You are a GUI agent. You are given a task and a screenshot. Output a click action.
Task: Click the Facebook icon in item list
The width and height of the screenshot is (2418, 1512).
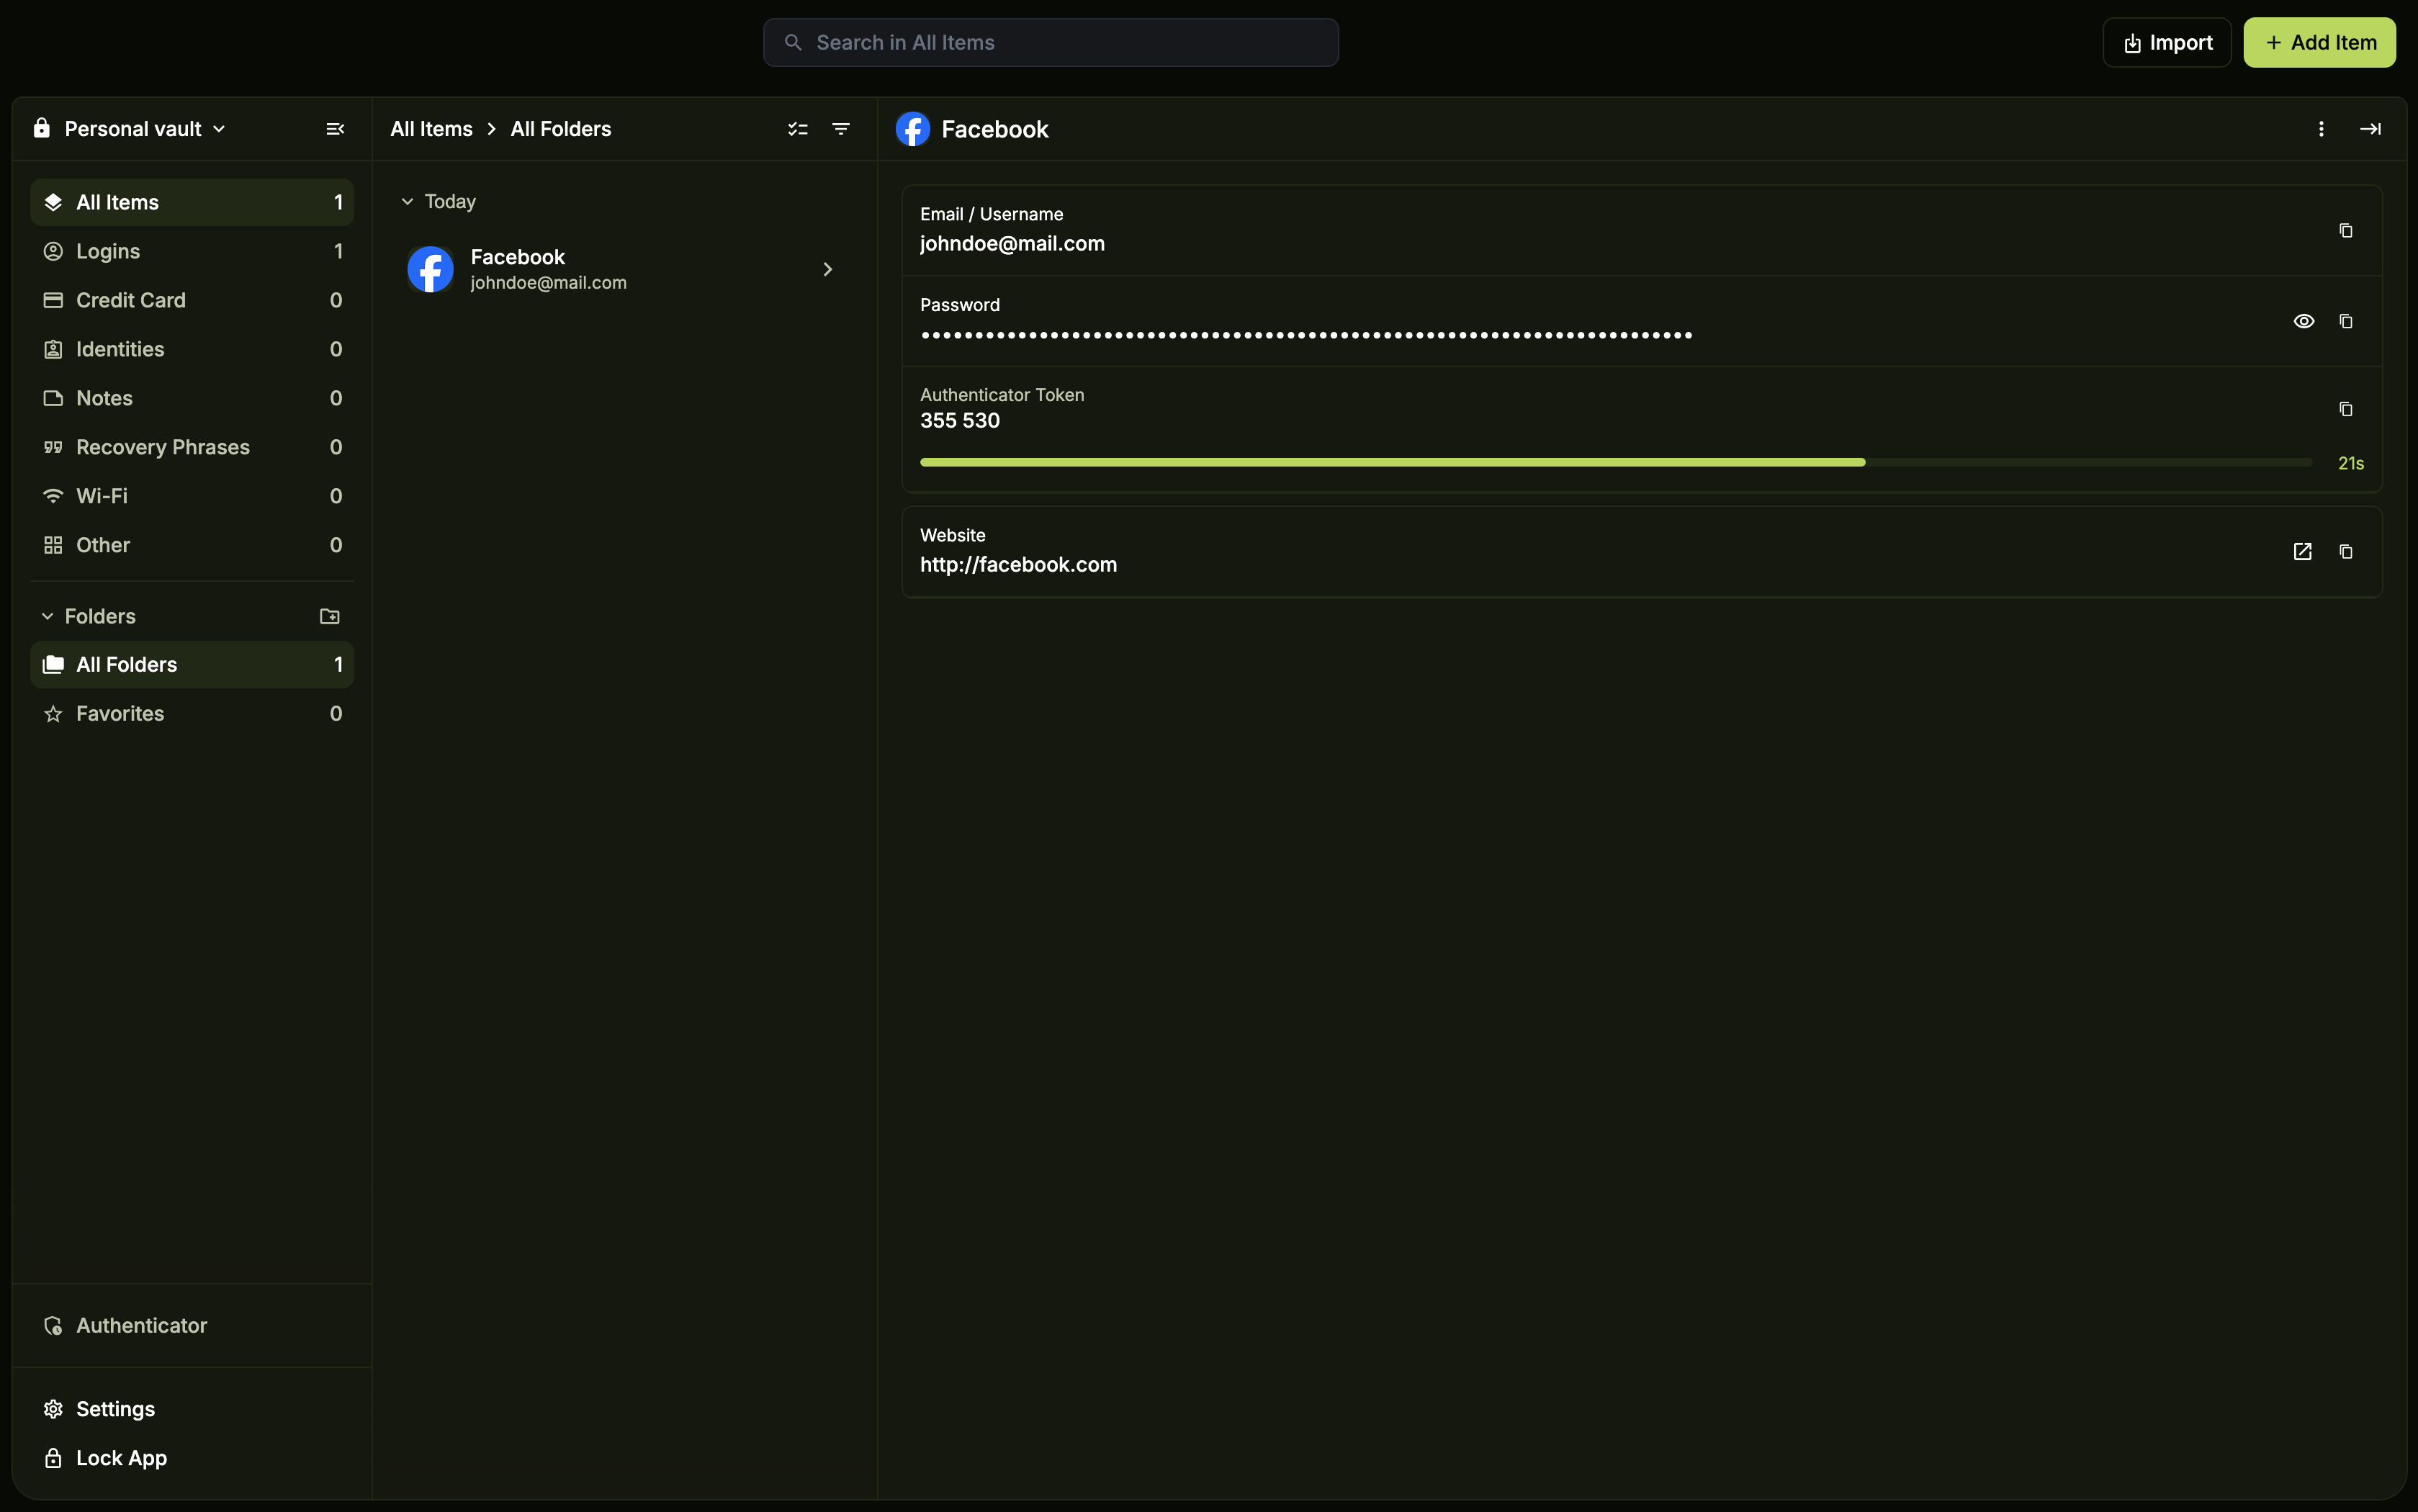coord(430,269)
